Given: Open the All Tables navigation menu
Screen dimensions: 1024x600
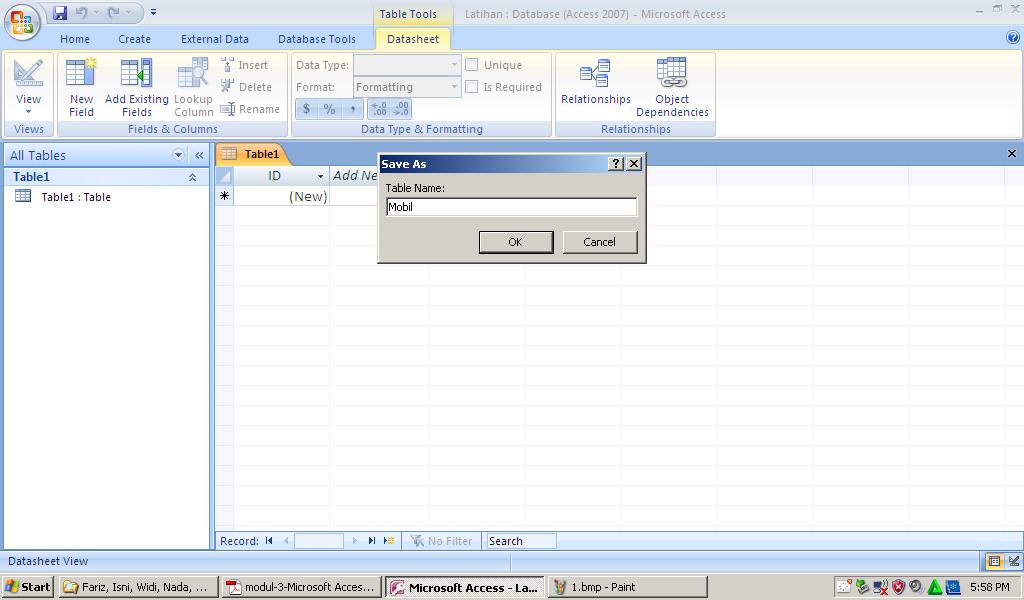Looking at the screenshot, I should 178,155.
